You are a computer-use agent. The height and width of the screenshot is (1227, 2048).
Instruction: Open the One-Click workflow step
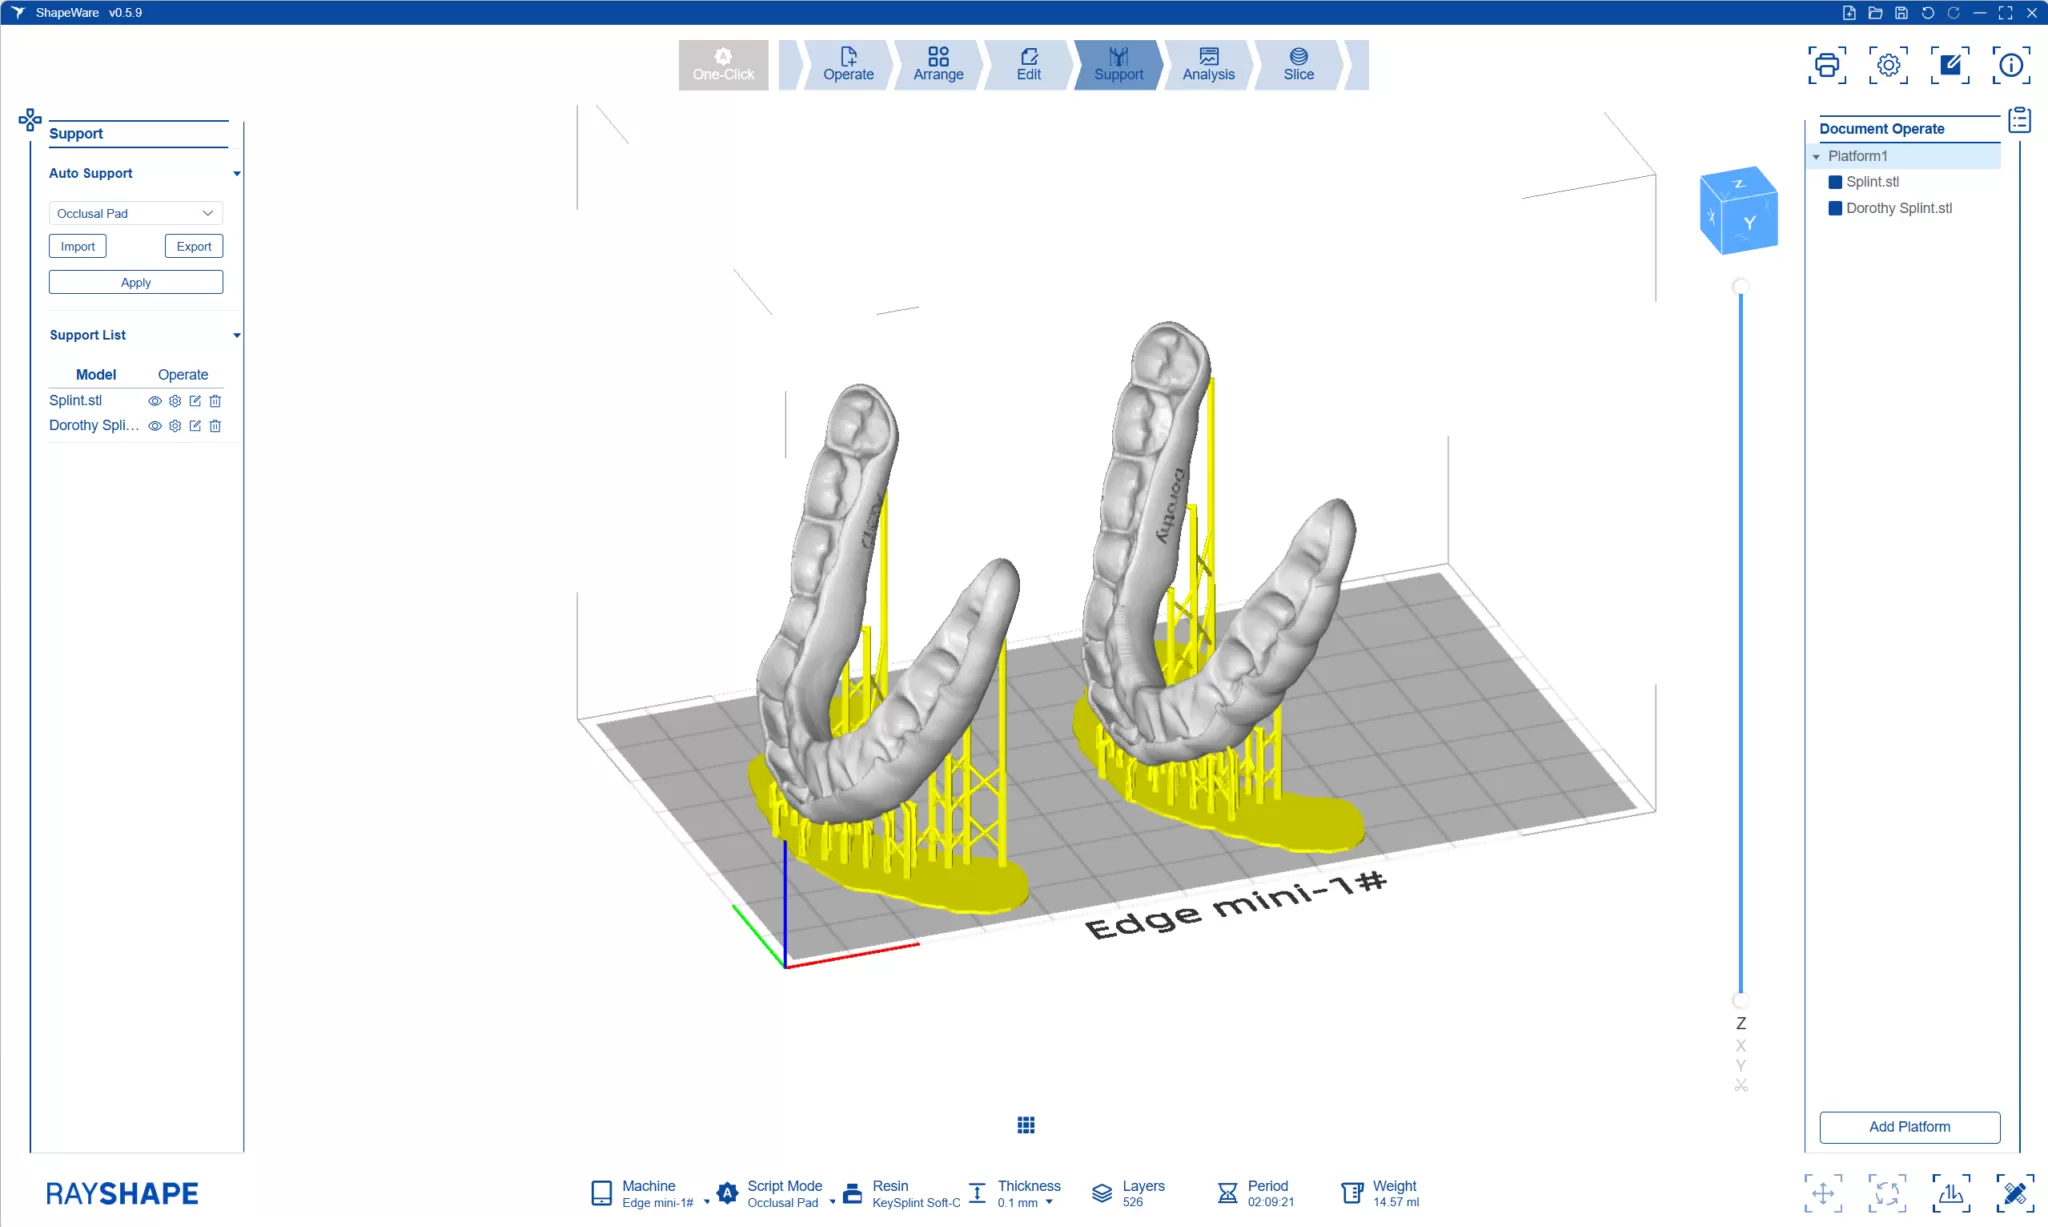click(x=722, y=64)
